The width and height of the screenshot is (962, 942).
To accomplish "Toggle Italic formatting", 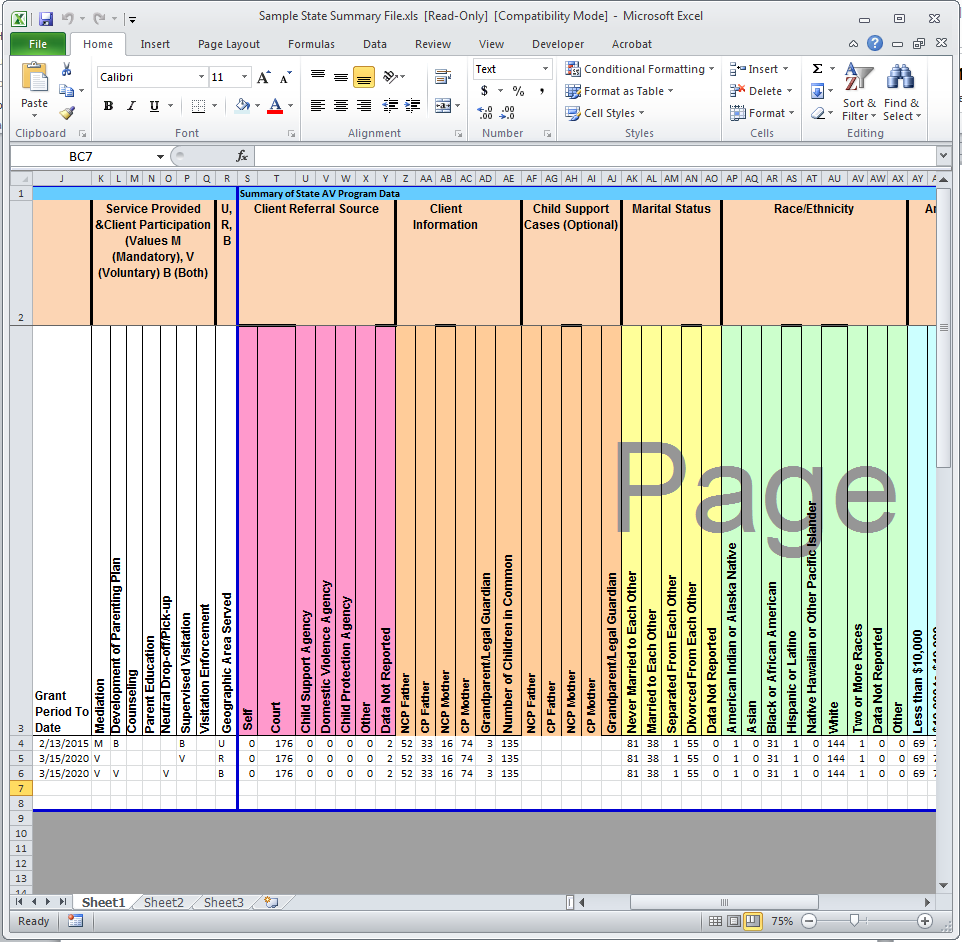I will point(131,106).
